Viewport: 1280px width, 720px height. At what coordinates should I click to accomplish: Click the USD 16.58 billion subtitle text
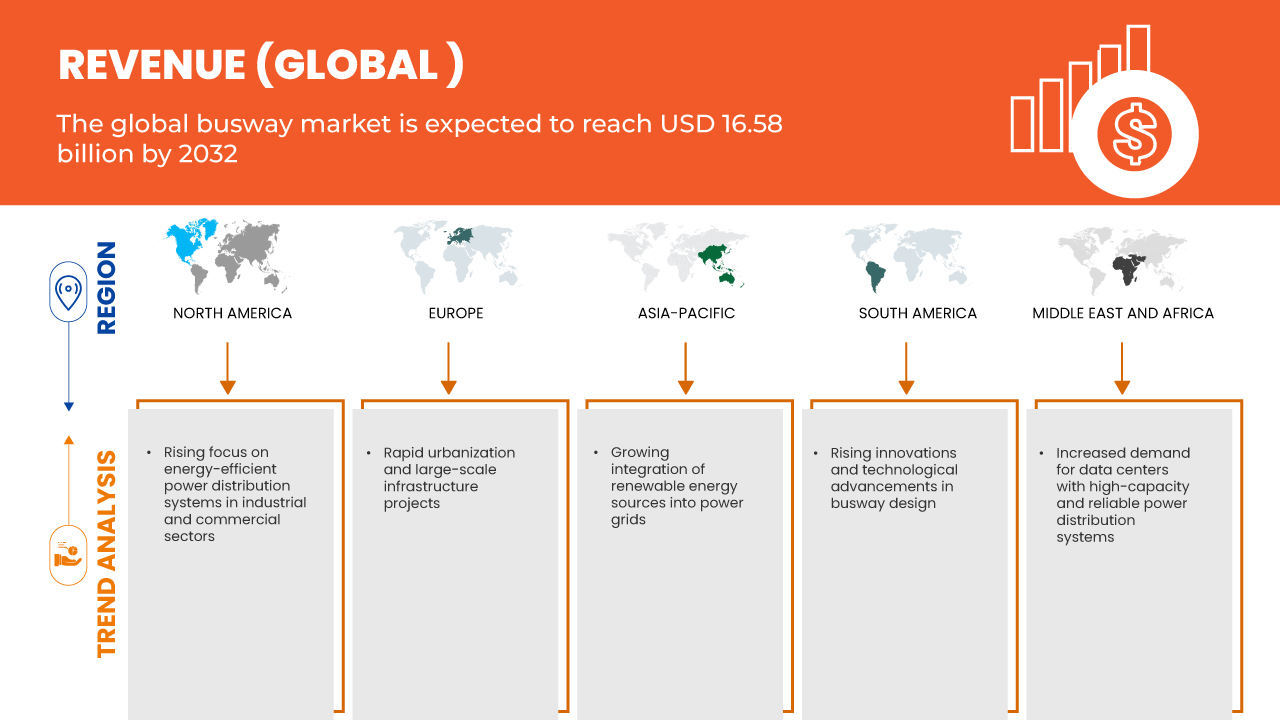(x=419, y=139)
